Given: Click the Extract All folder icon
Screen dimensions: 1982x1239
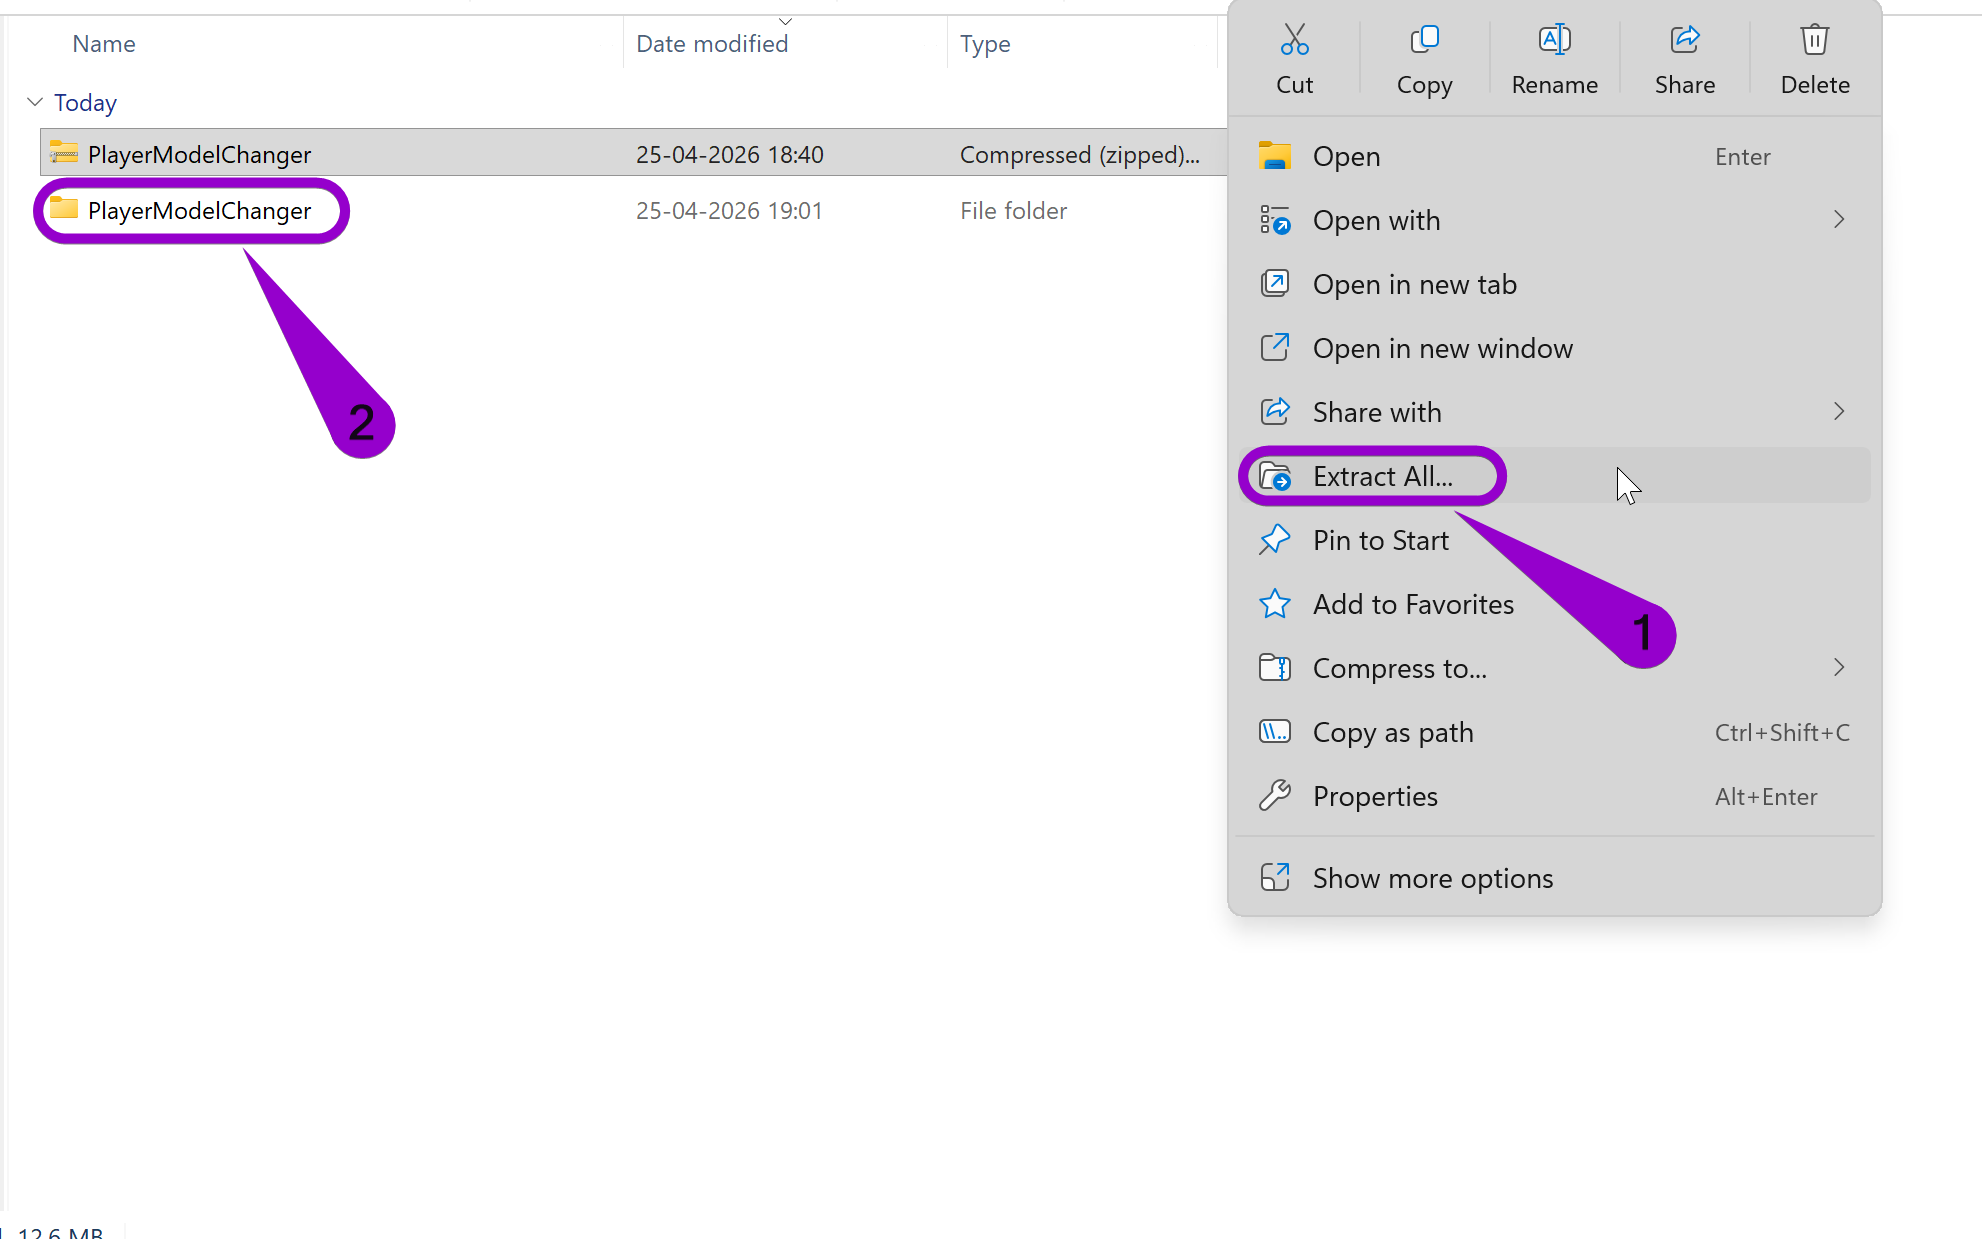Looking at the screenshot, I should tap(1277, 477).
